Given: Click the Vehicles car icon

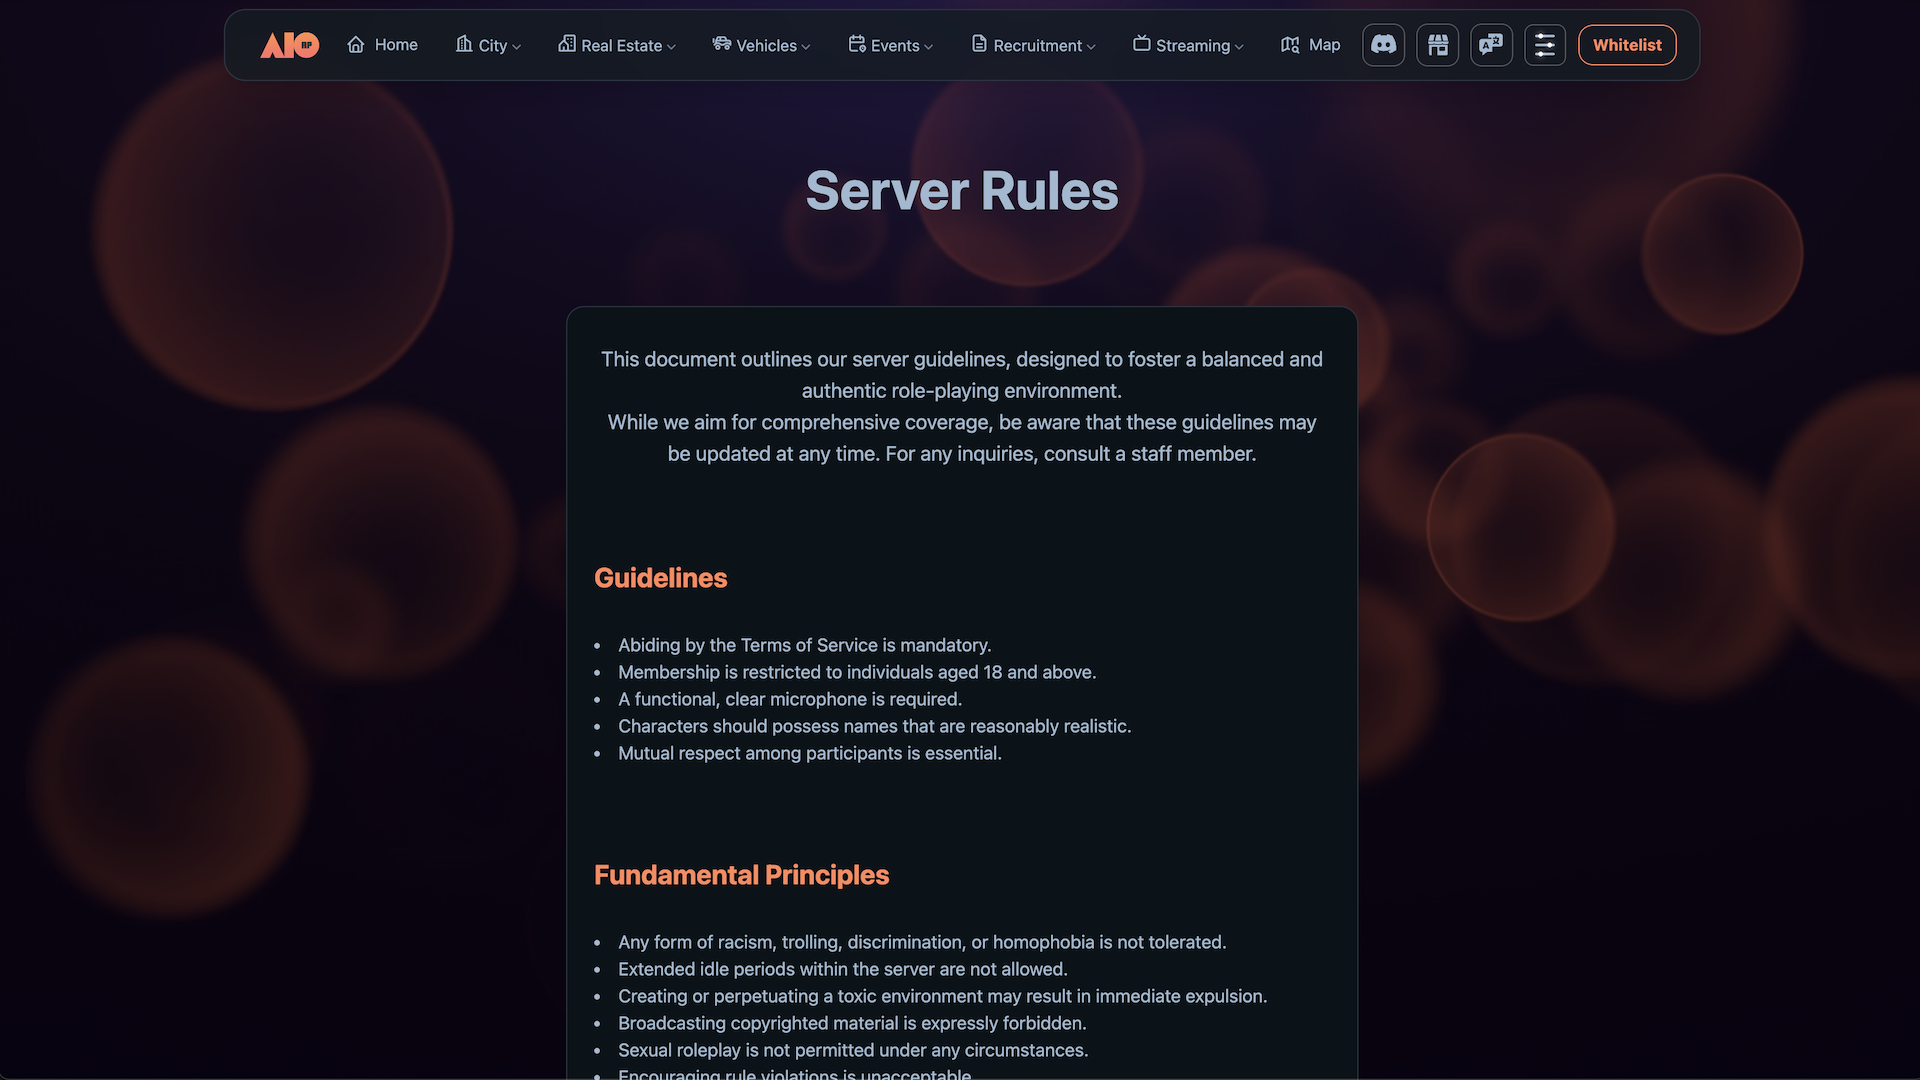Looking at the screenshot, I should coord(721,44).
